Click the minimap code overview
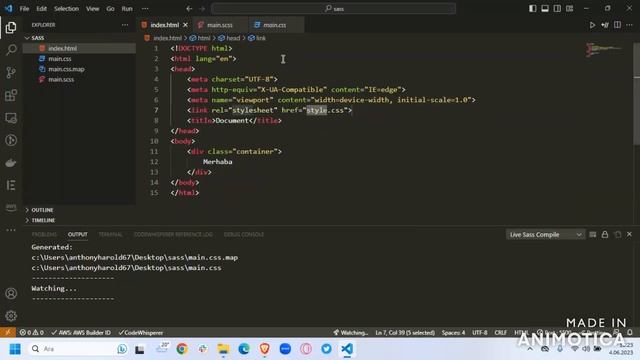This screenshot has height=360, width=640. [604, 50]
